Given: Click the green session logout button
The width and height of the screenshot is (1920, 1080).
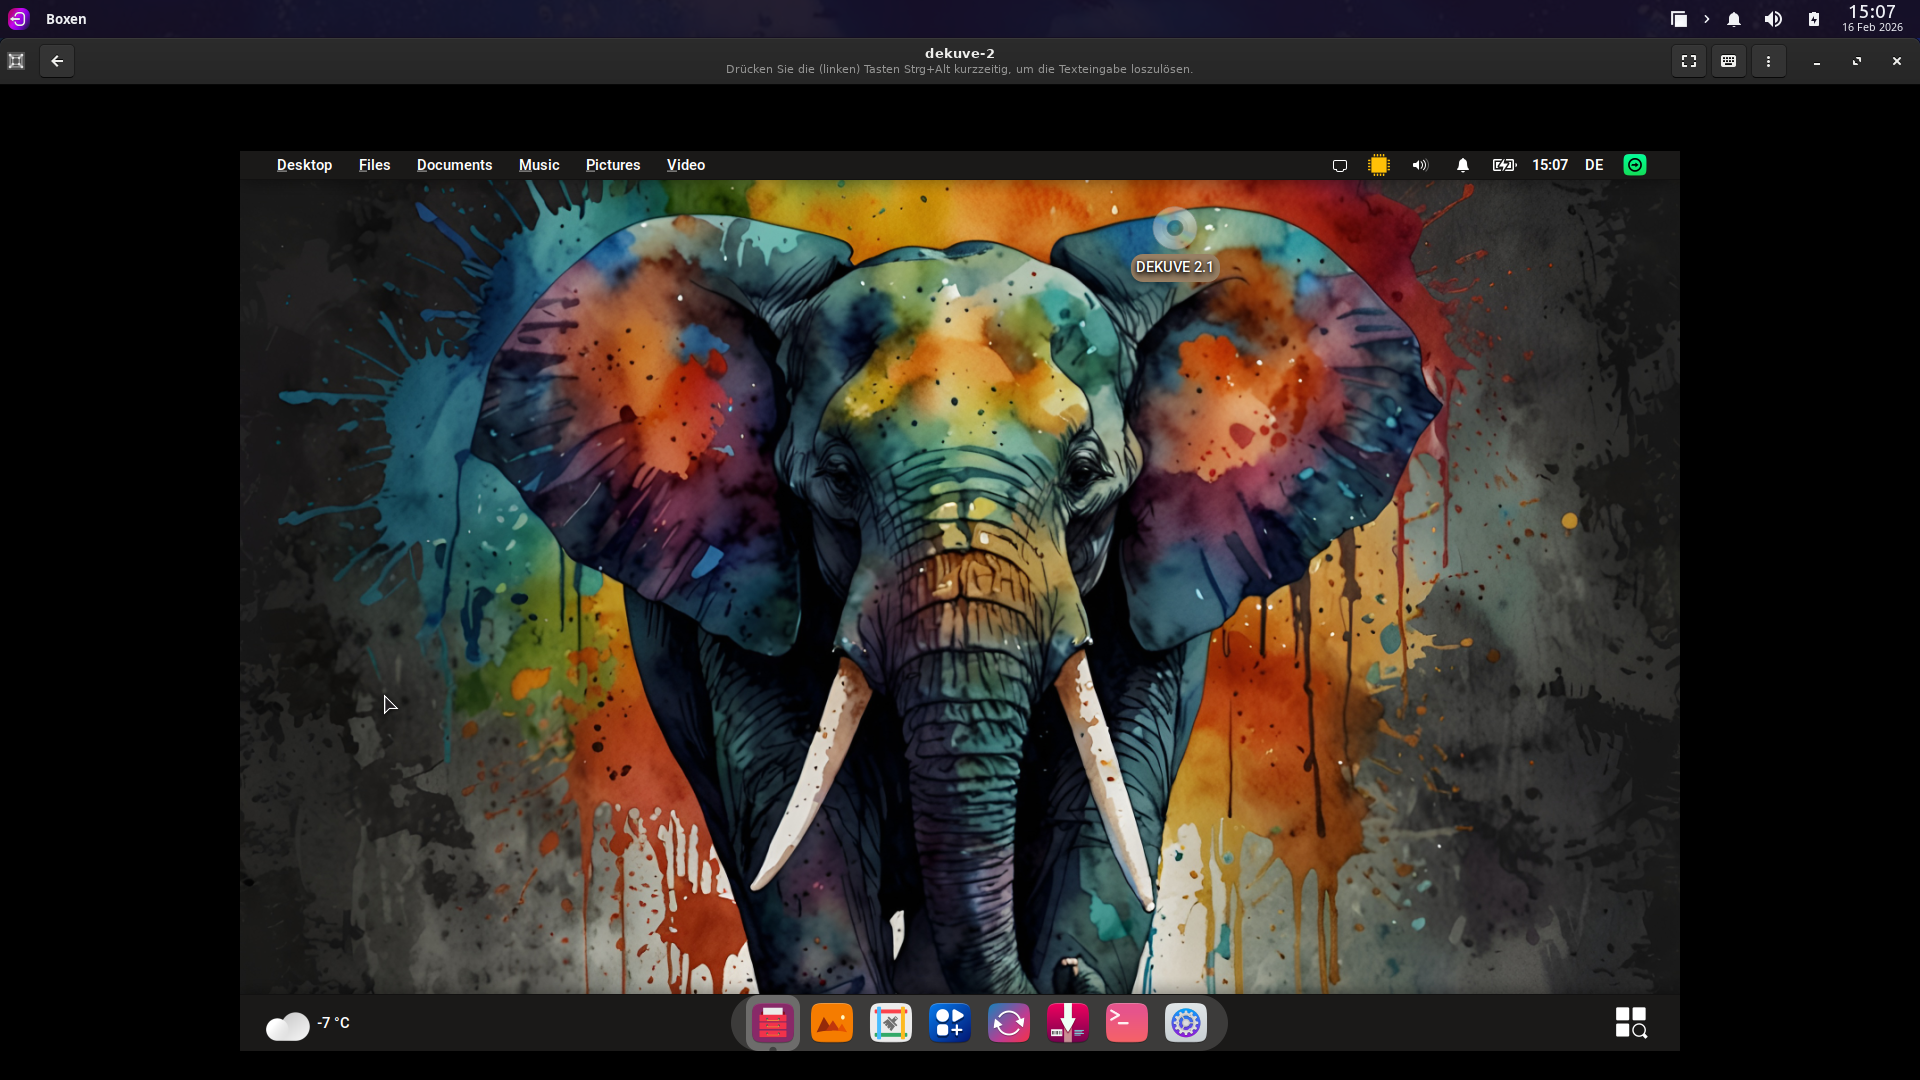Looking at the screenshot, I should 1635,165.
